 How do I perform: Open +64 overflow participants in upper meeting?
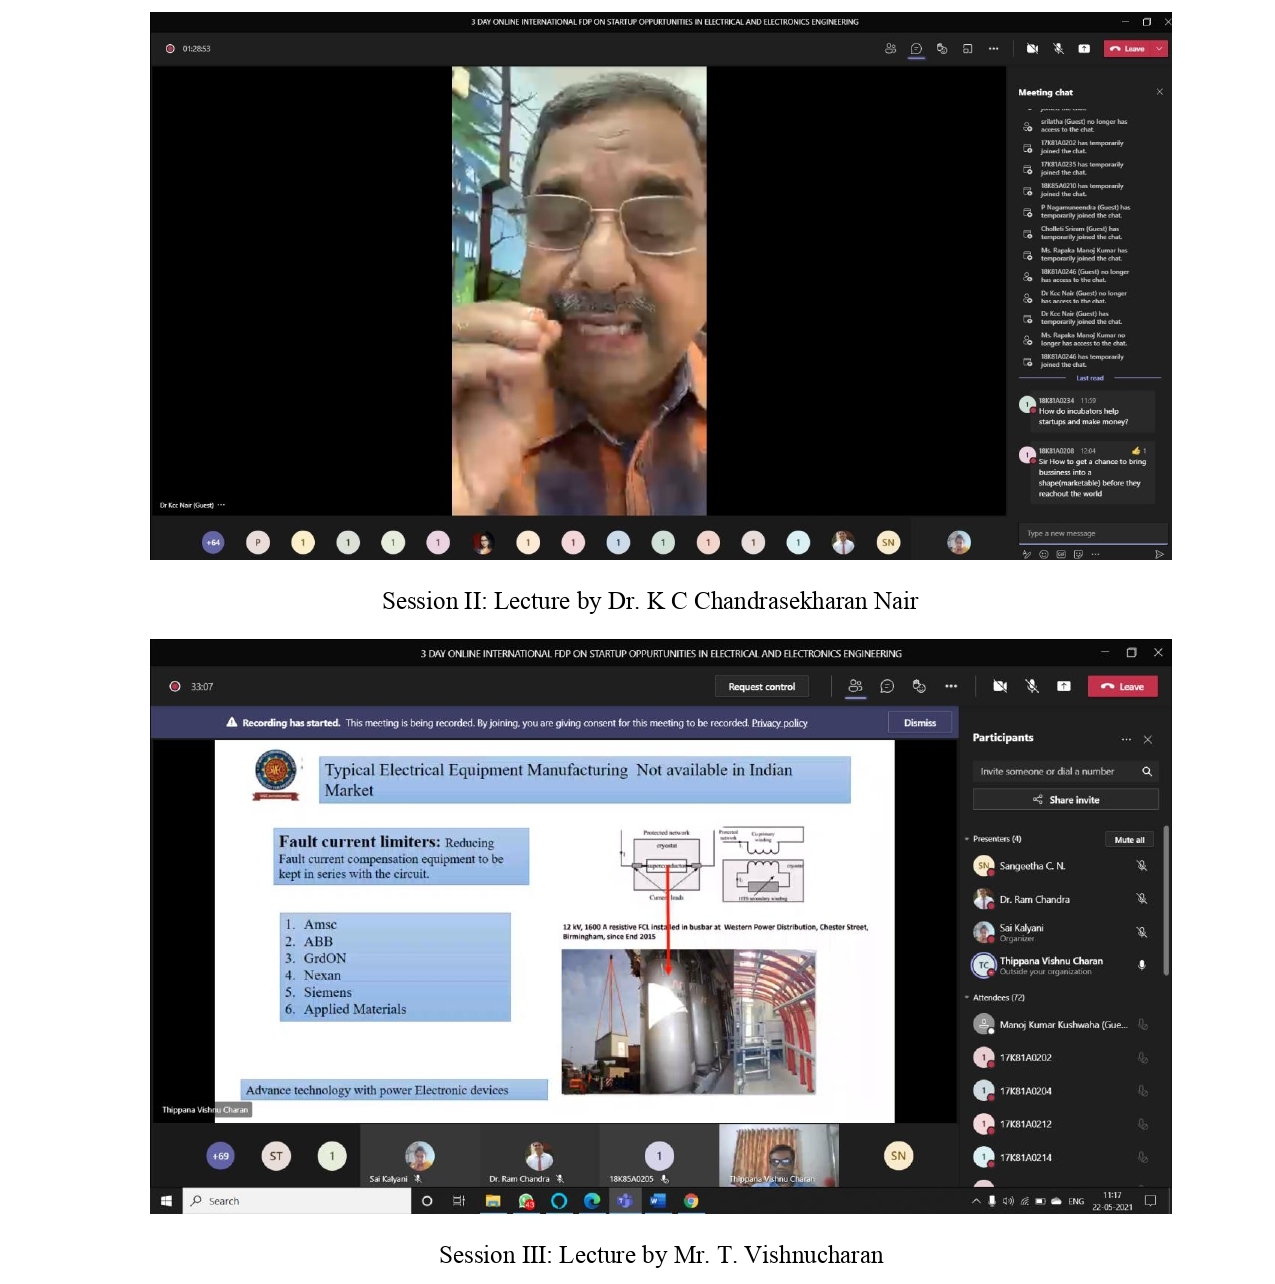point(213,542)
